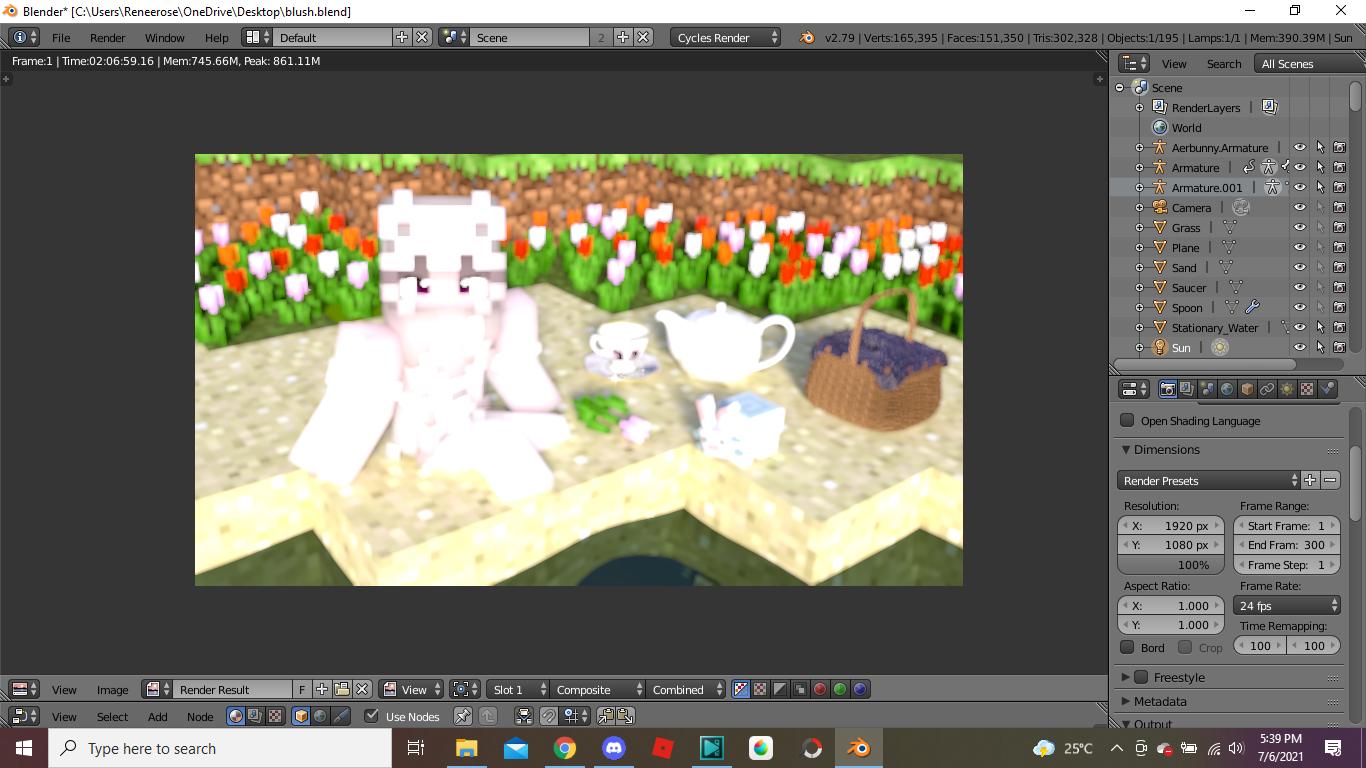The image size is (1366, 768).
Task: Unlink the Render Result image
Action: click(362, 689)
